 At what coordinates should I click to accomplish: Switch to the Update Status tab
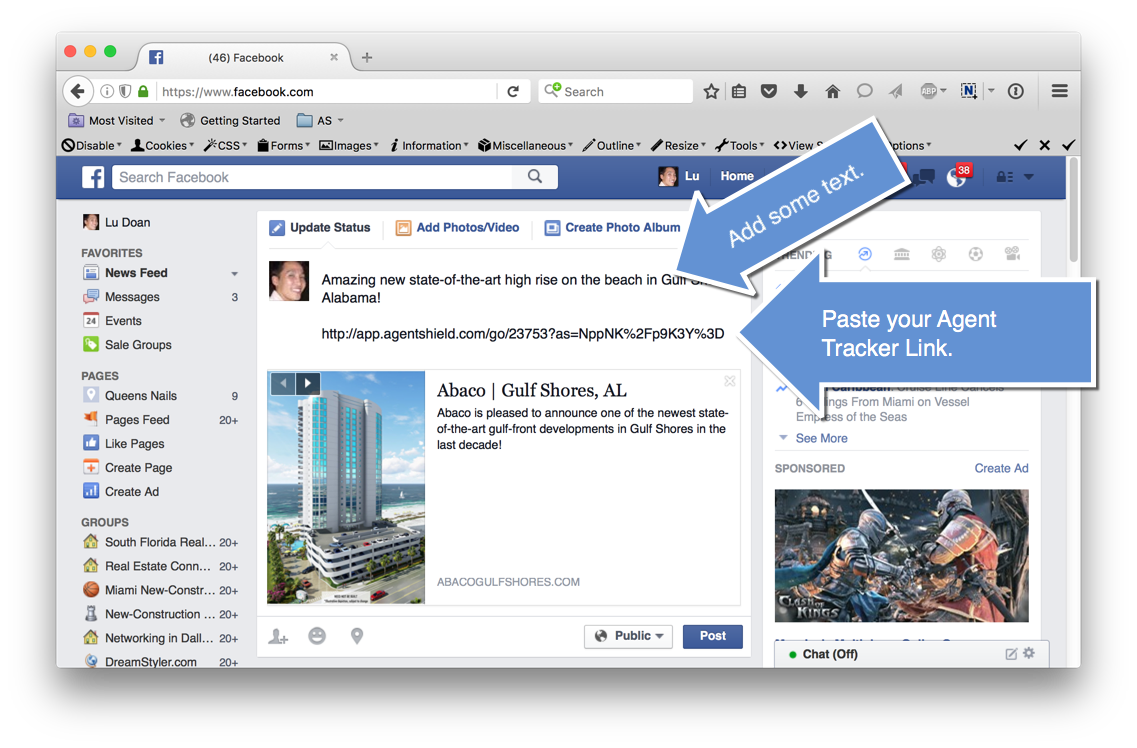coord(320,228)
